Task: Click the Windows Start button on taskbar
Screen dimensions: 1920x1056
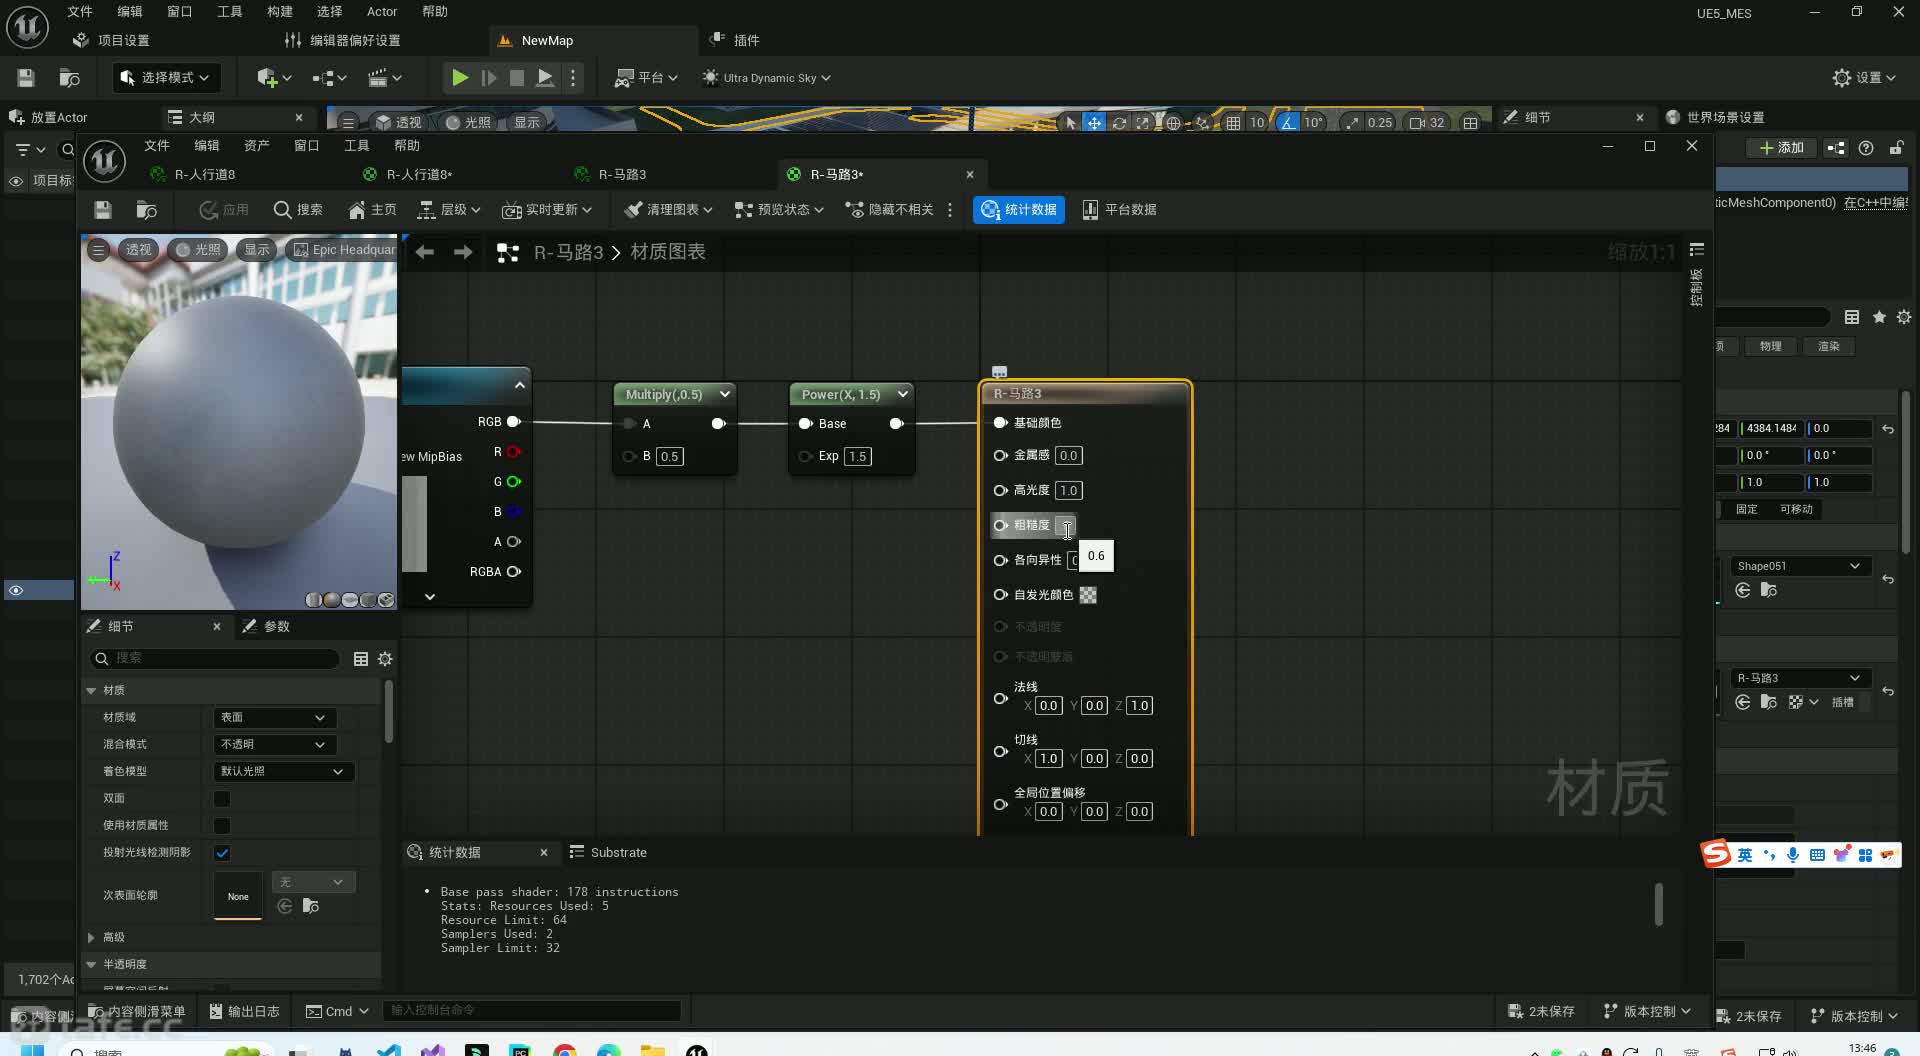Action: tap(32, 1050)
